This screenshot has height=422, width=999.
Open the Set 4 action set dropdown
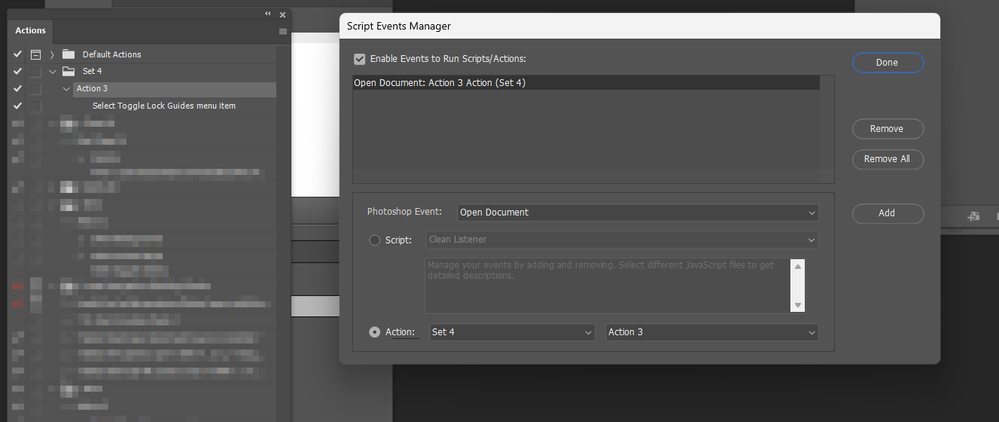[x=511, y=332]
